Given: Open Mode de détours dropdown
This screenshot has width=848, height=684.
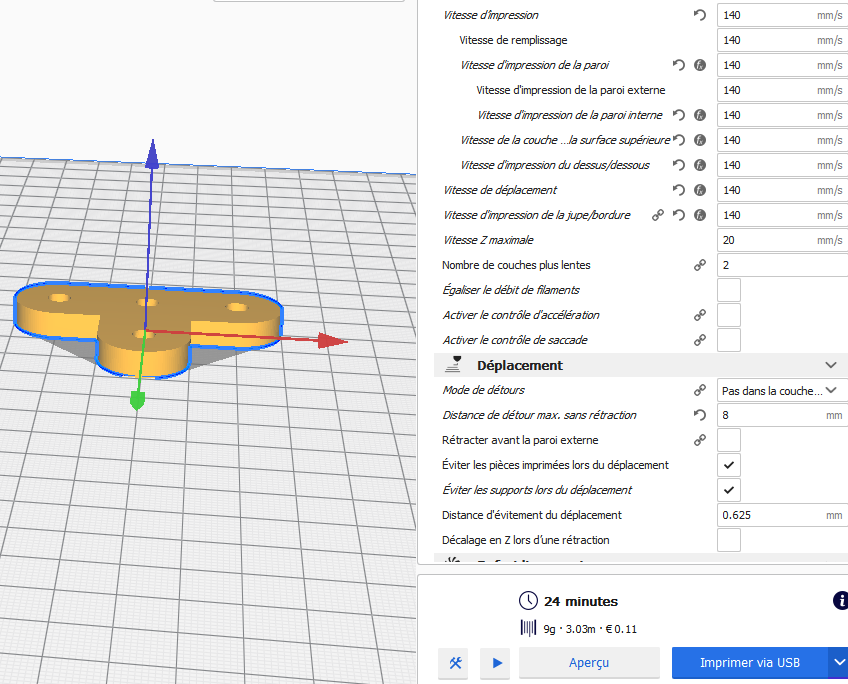Looking at the screenshot, I should tap(783, 390).
